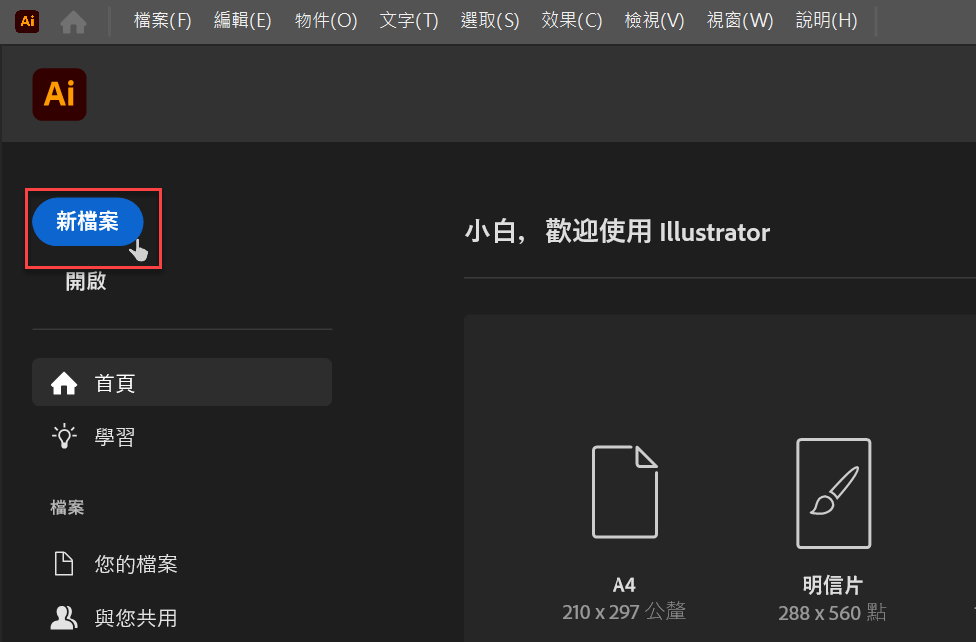Open the 視窗(W) menu
976x642 pixels.
pos(739,21)
